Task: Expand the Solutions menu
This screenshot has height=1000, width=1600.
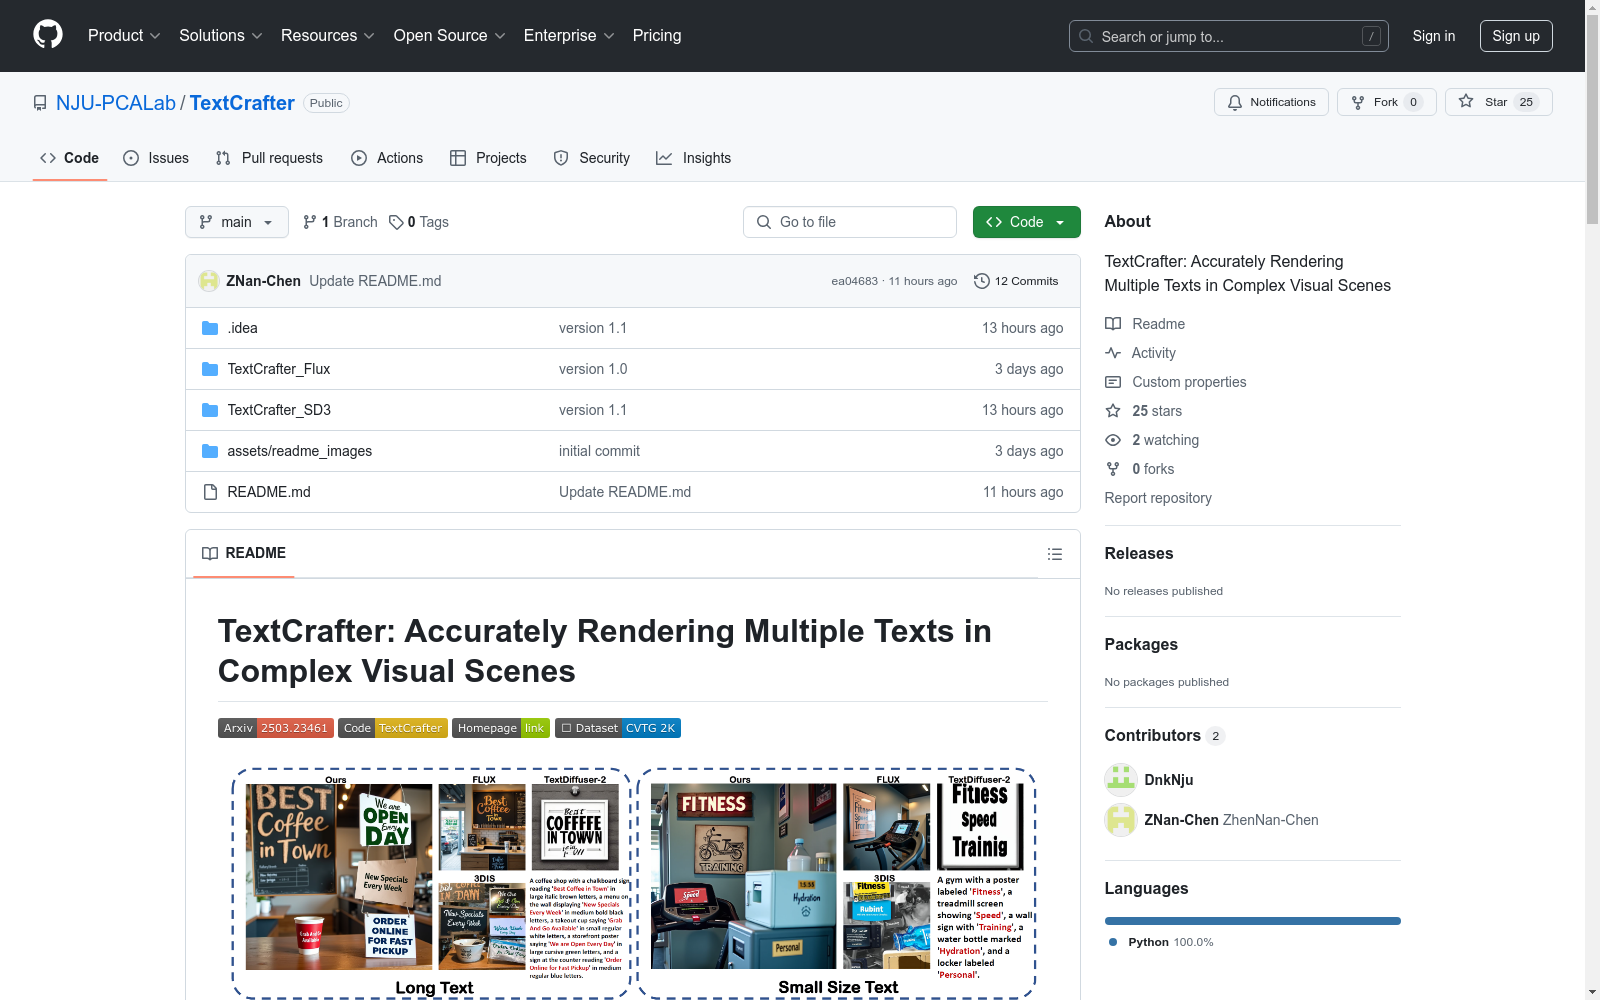Action: (221, 36)
